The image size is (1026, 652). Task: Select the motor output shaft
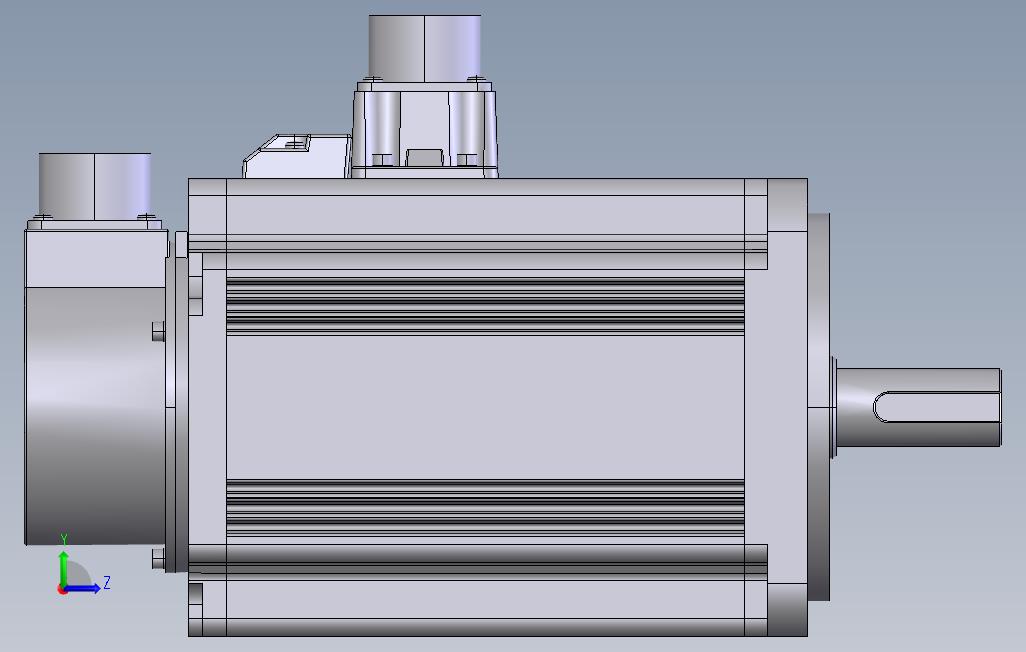919,407
